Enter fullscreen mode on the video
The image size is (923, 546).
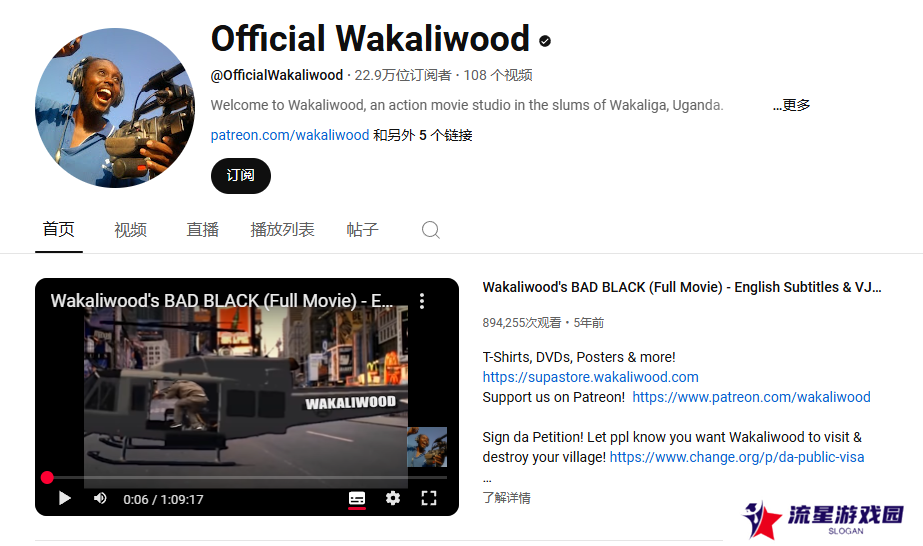(429, 499)
